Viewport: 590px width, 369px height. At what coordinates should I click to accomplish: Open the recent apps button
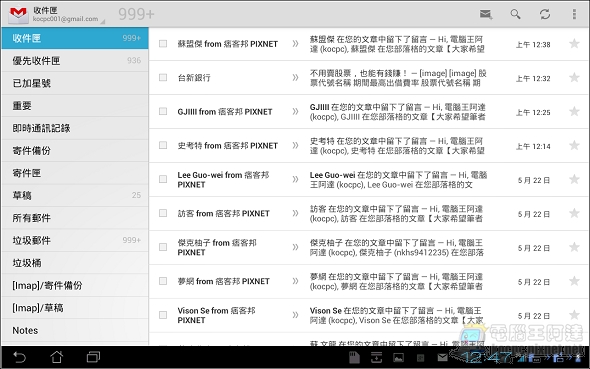click(x=93, y=357)
